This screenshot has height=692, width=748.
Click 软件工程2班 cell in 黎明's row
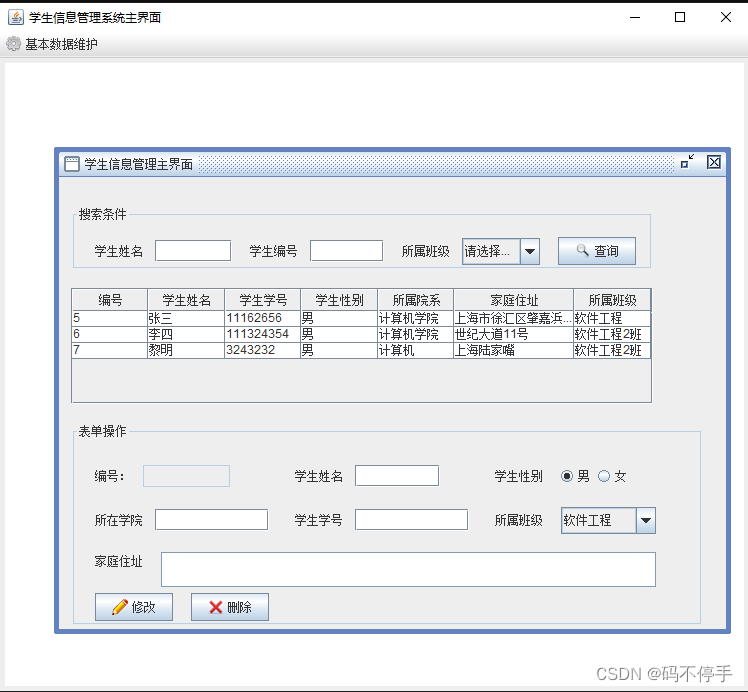(x=612, y=351)
